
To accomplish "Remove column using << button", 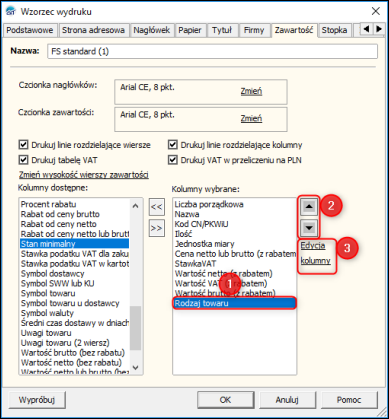I will tap(157, 207).
